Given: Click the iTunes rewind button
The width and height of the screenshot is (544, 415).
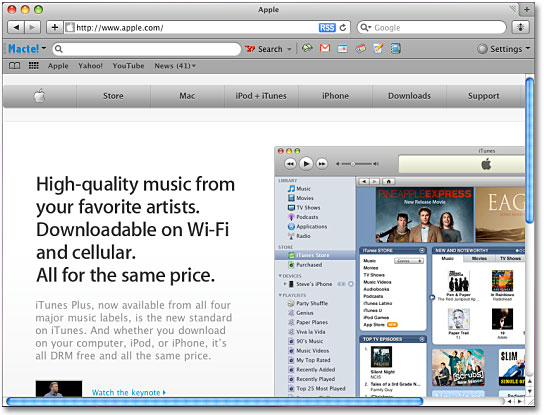Looking at the screenshot, I should 290,163.
